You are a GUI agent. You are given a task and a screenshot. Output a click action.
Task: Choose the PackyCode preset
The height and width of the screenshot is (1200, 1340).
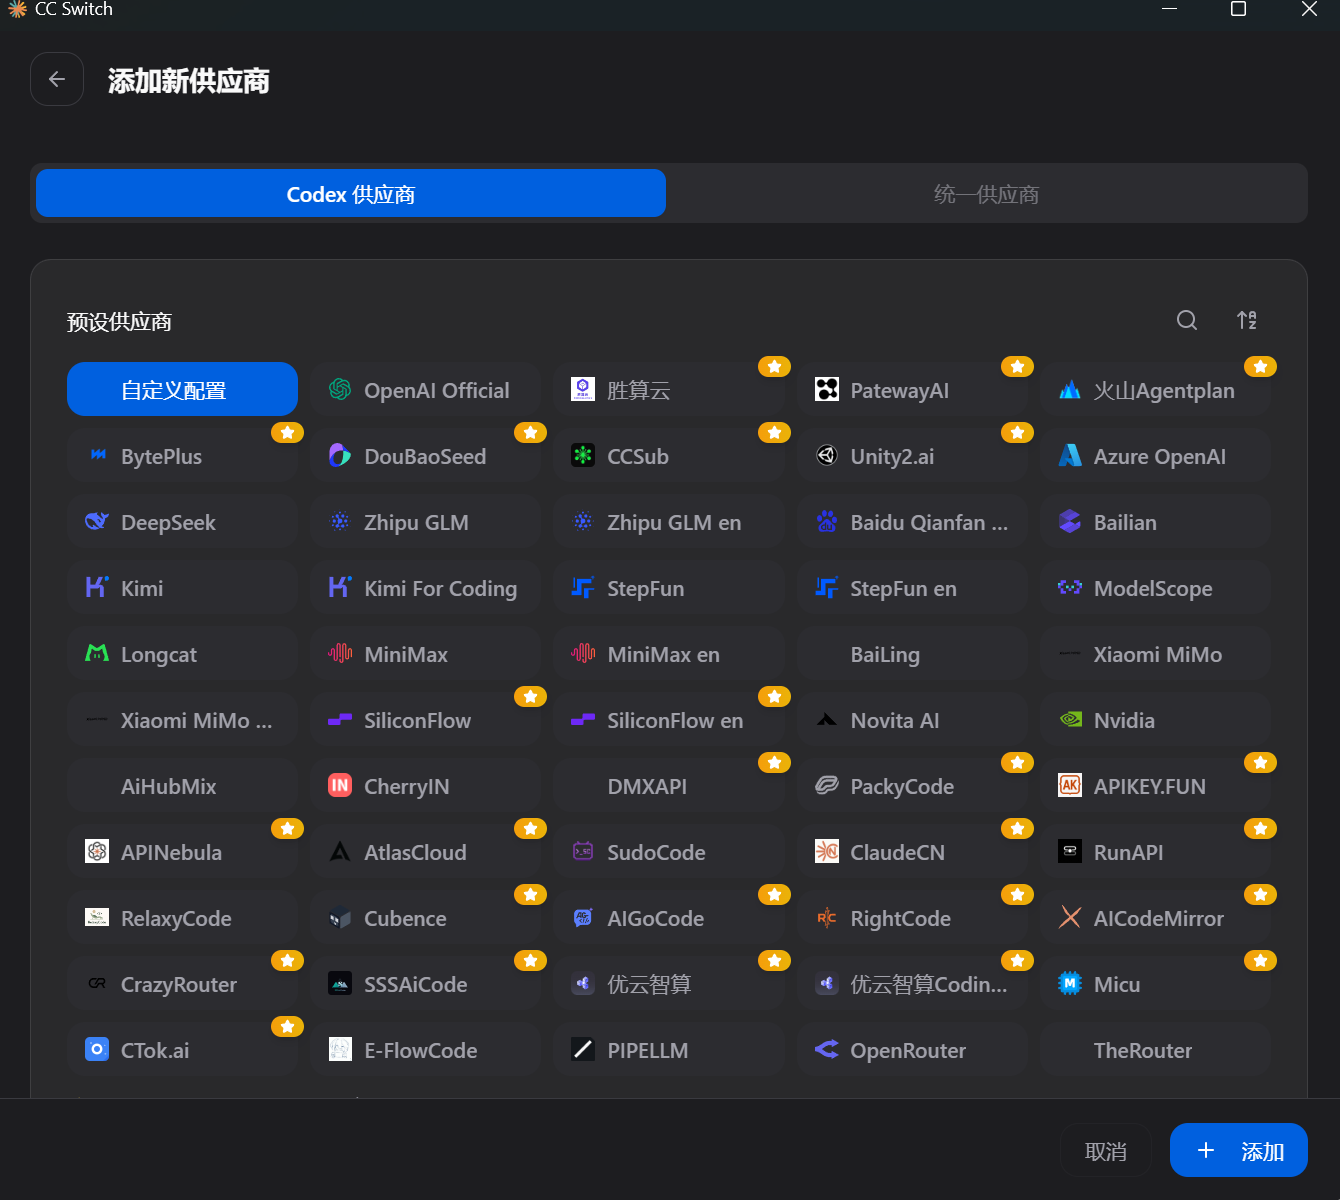[x=912, y=785]
